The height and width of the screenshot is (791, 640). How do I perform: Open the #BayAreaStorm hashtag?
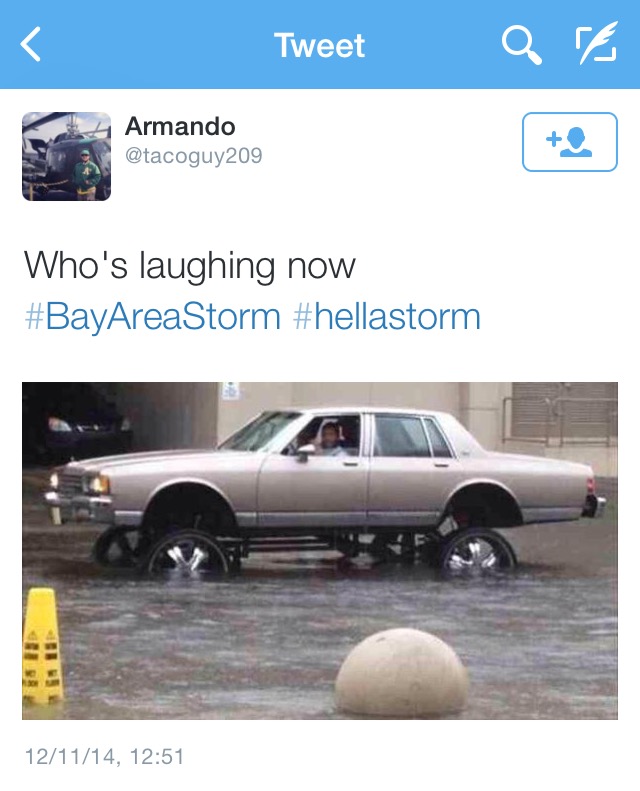tap(152, 317)
